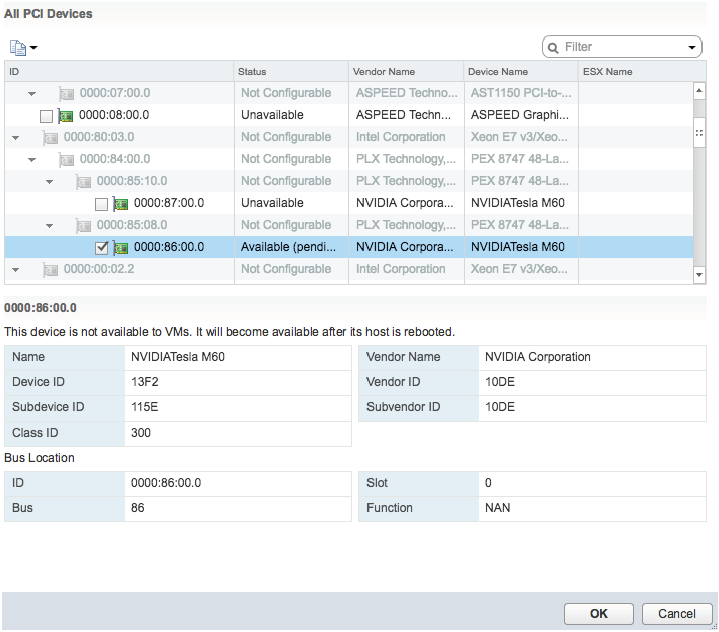Sort by the Device Name column header
This screenshot has height=632, width=719.
pyautogui.click(x=520, y=72)
